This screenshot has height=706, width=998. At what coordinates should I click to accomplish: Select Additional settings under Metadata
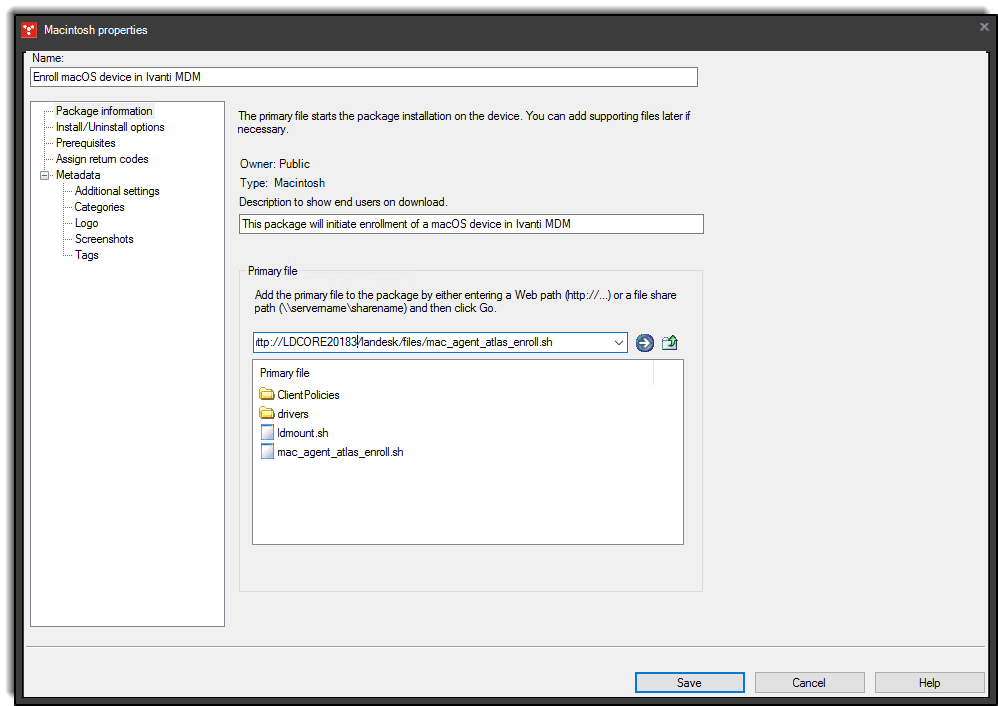(x=116, y=191)
